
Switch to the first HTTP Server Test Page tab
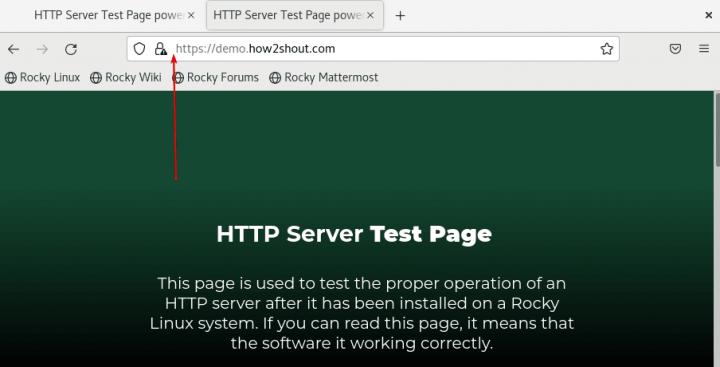[x=109, y=15]
